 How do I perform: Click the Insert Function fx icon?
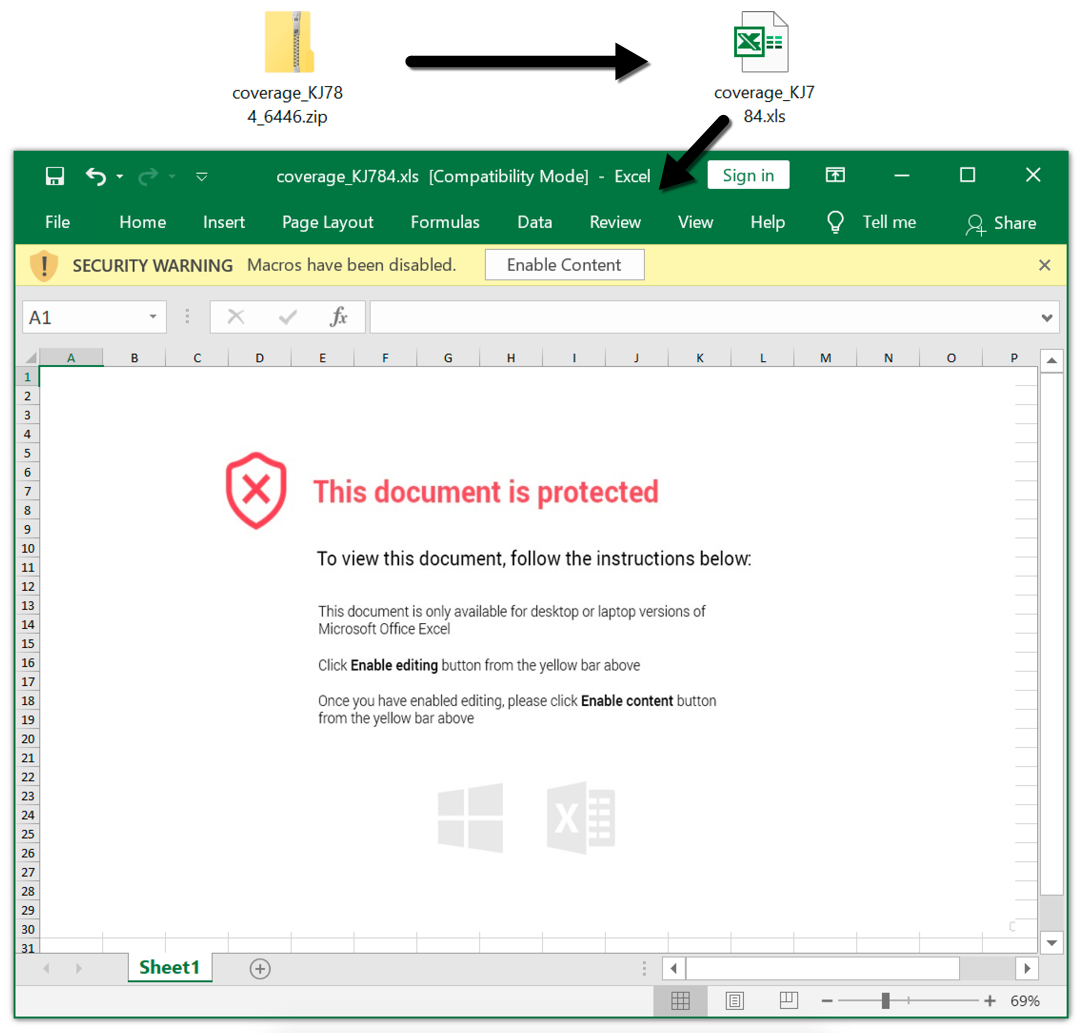[338, 317]
